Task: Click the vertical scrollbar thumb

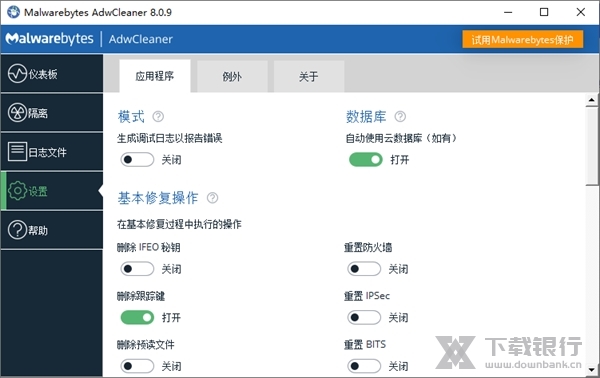Action: pyautogui.click(x=592, y=145)
